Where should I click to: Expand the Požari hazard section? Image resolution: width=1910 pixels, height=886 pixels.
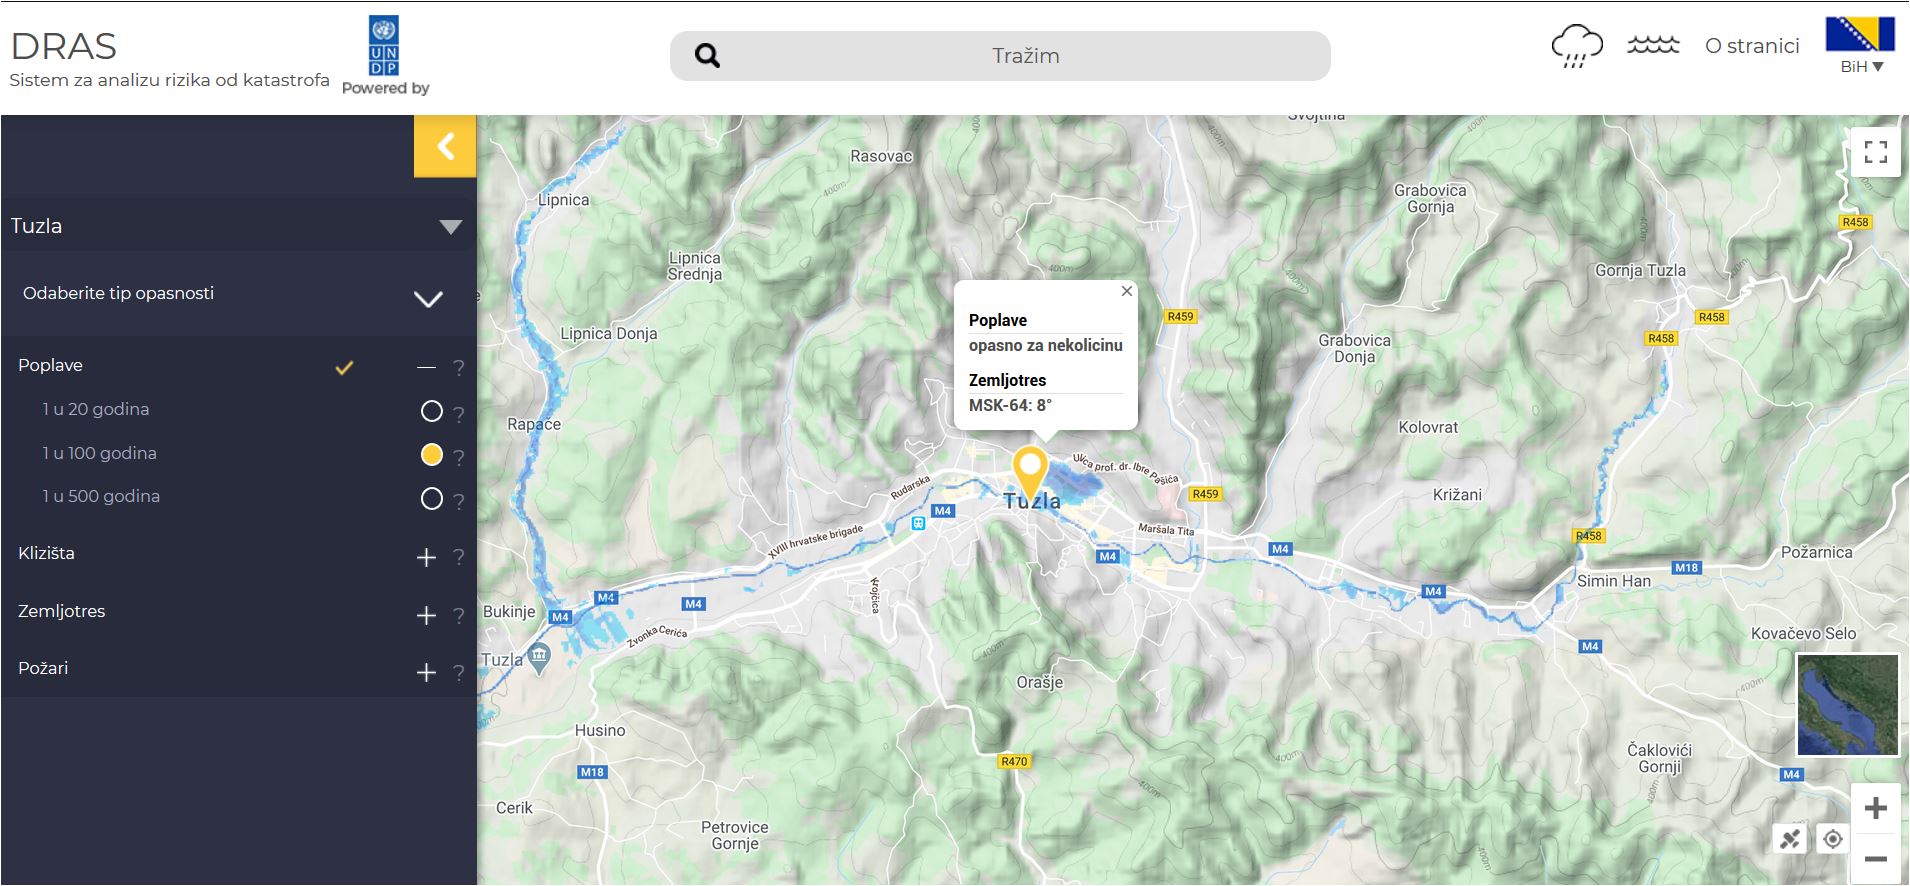click(426, 672)
